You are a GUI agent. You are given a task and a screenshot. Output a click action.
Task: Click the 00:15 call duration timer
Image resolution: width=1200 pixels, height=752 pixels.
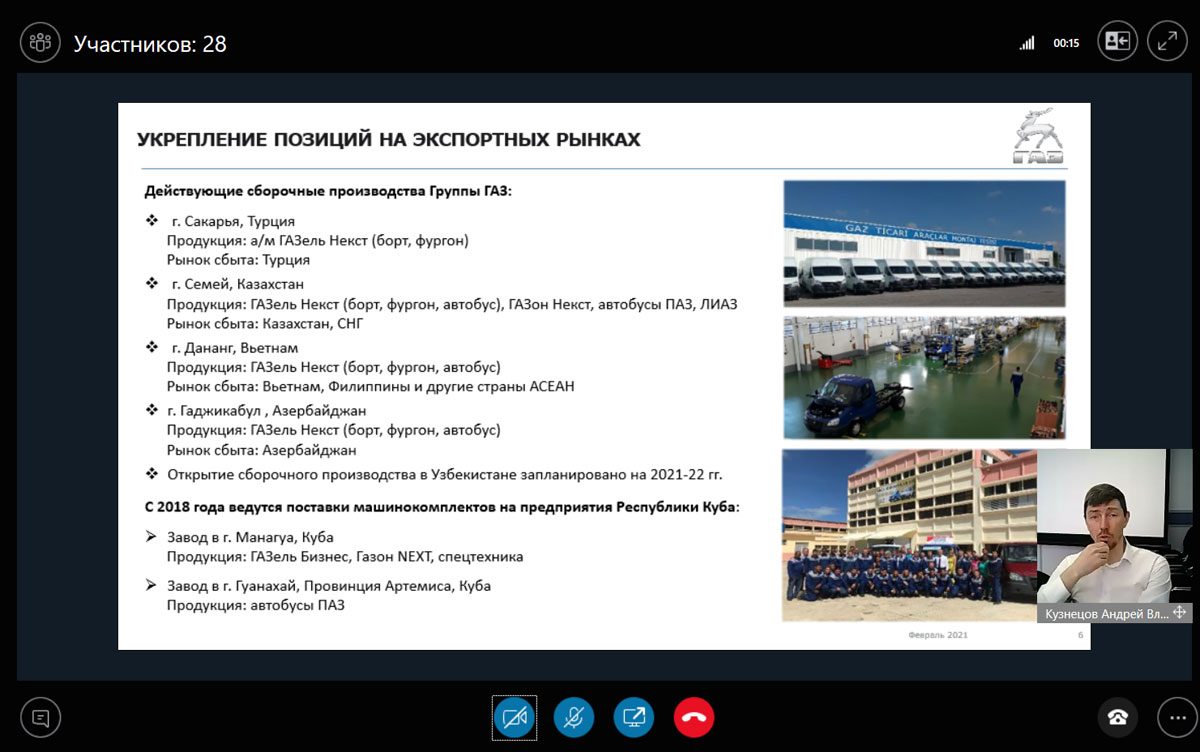click(1066, 44)
